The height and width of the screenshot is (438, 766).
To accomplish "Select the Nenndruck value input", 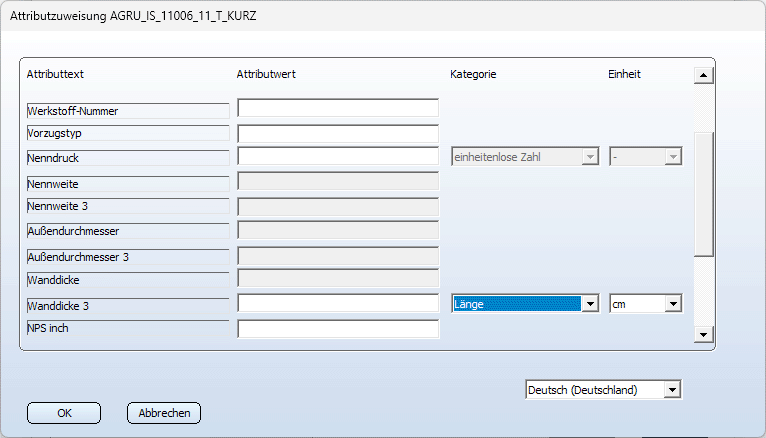I will 338,156.
